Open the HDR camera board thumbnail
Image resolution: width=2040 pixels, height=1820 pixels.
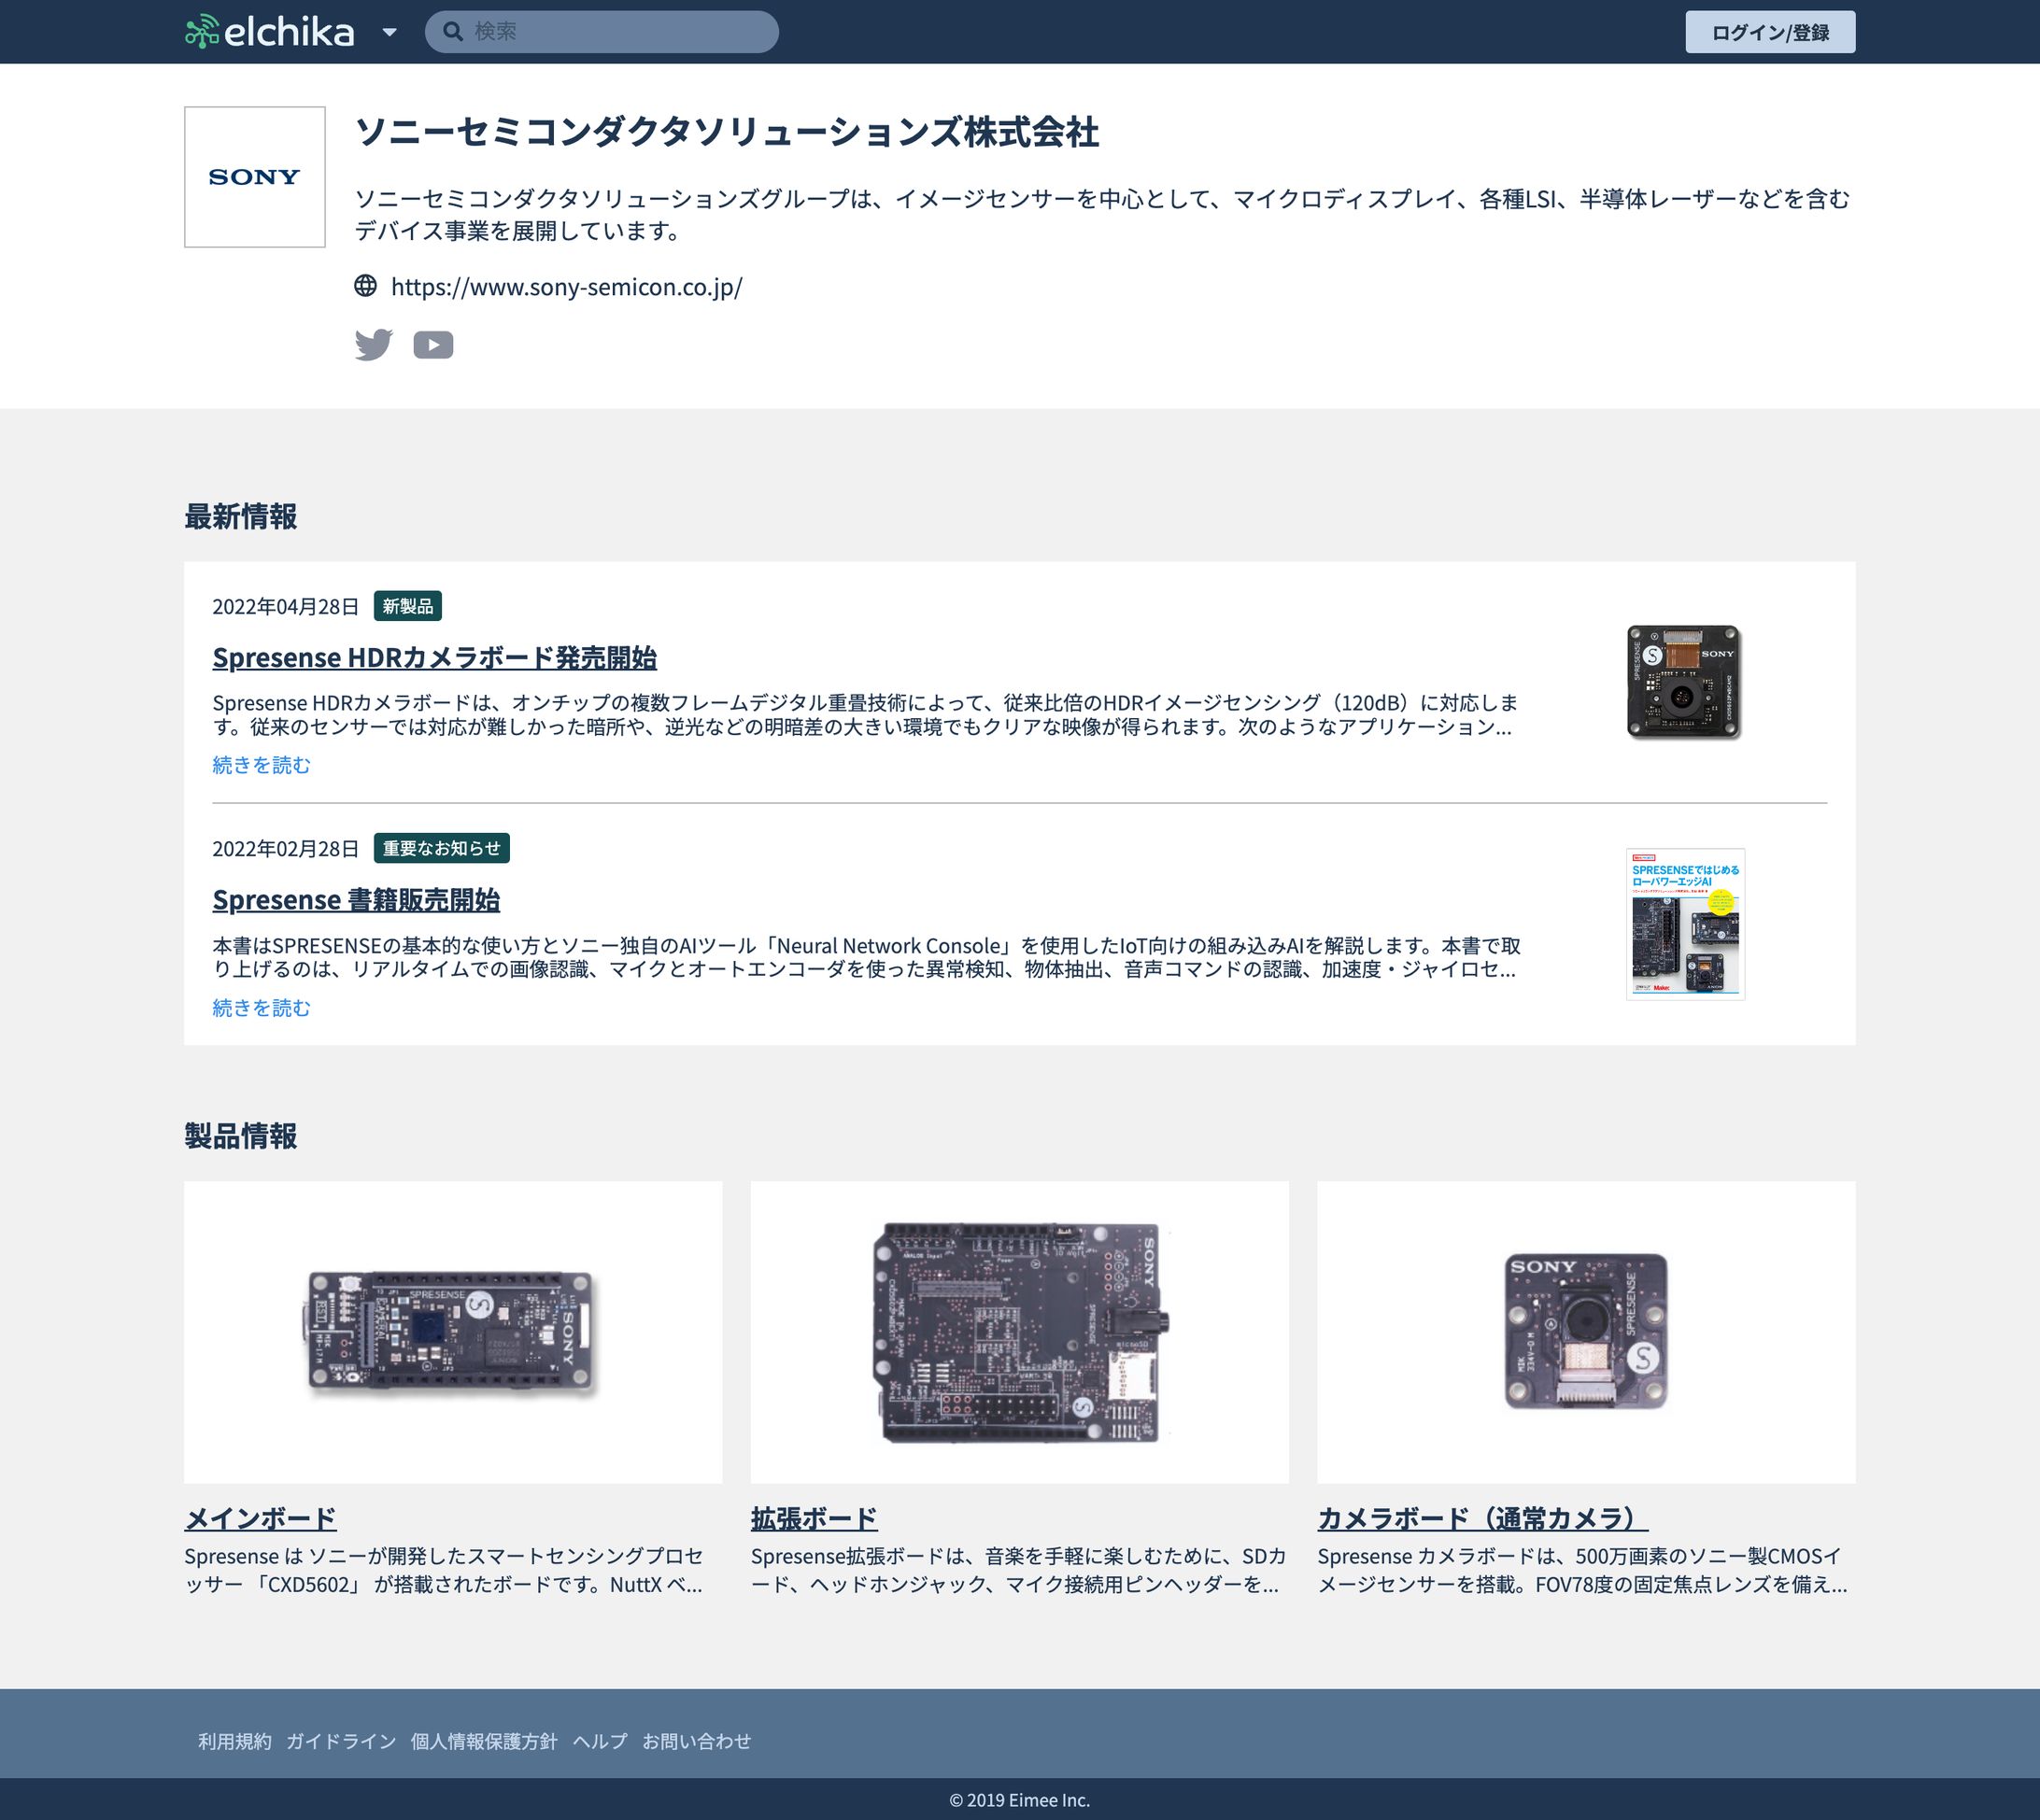[1684, 682]
